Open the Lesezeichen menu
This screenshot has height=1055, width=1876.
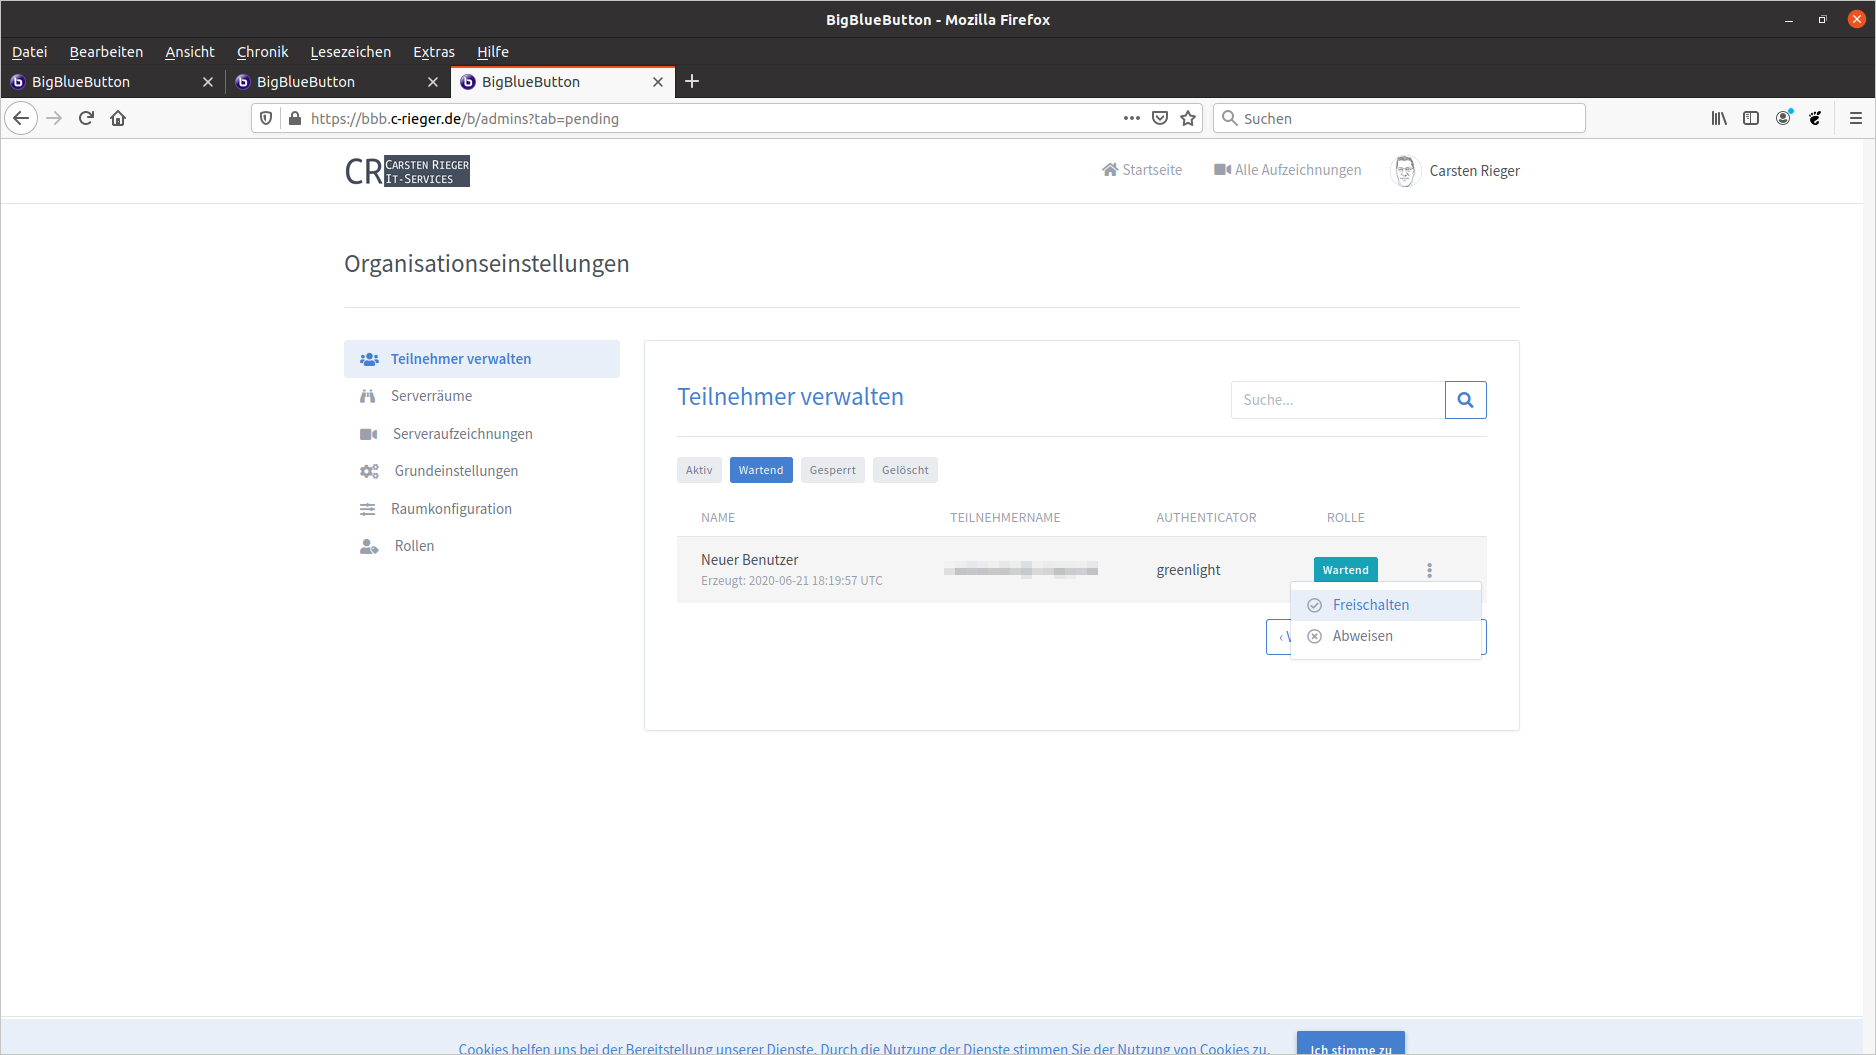pyautogui.click(x=351, y=52)
